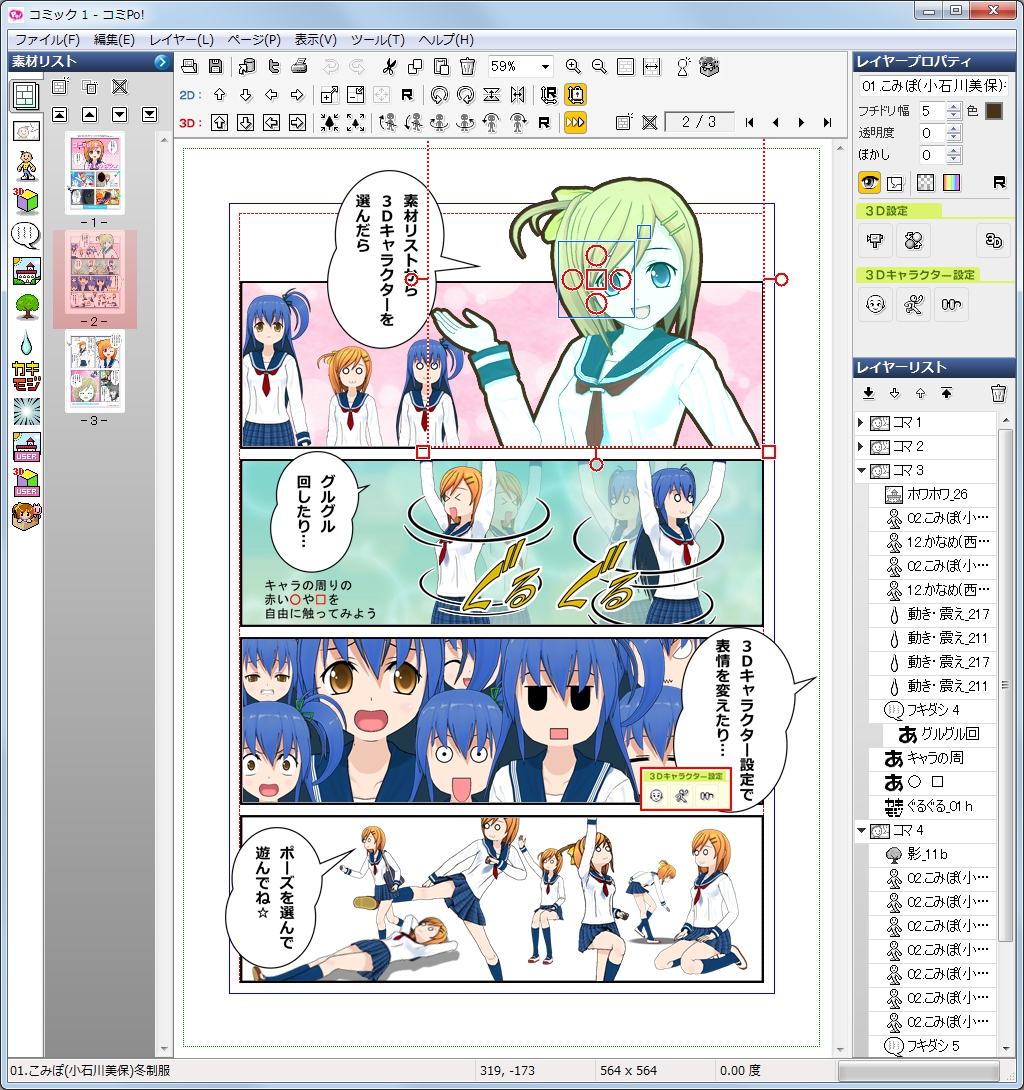The width and height of the screenshot is (1024, 1090).
Task: Select page 3 thumbnail
Action: click(x=95, y=371)
